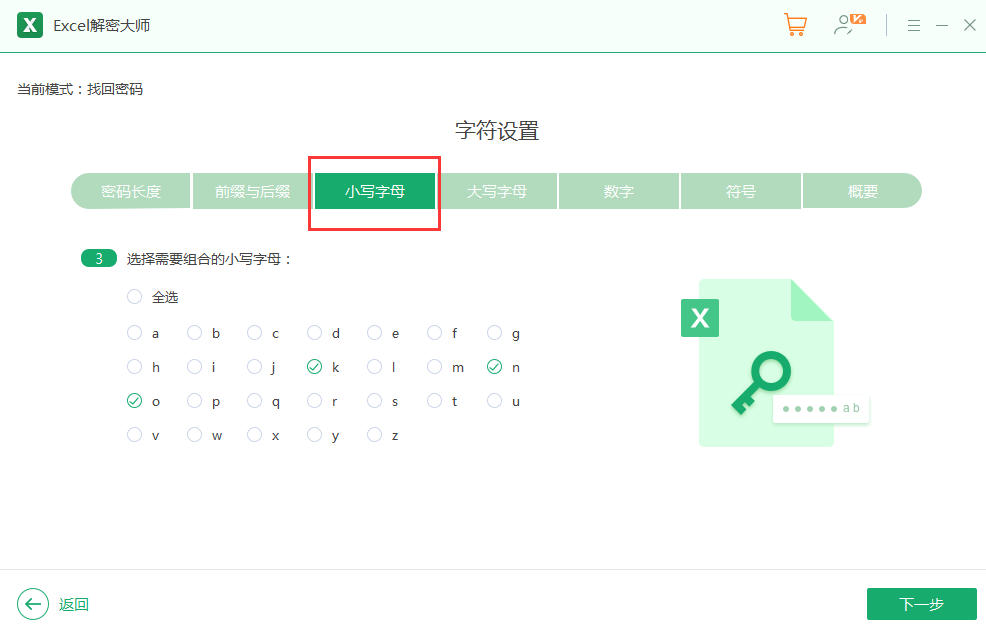The width and height of the screenshot is (986, 631).
Task: Open the shopping cart purchase icon
Action: [795, 25]
